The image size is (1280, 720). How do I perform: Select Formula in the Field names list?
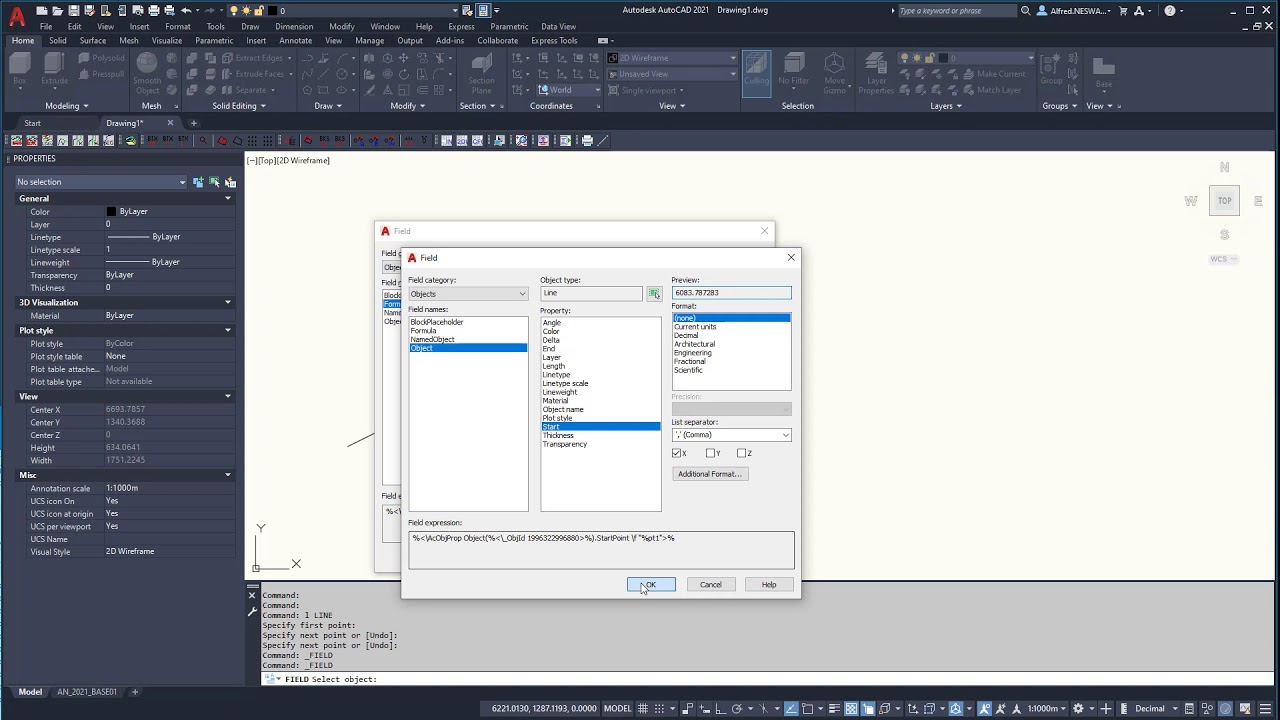pyautogui.click(x=424, y=331)
